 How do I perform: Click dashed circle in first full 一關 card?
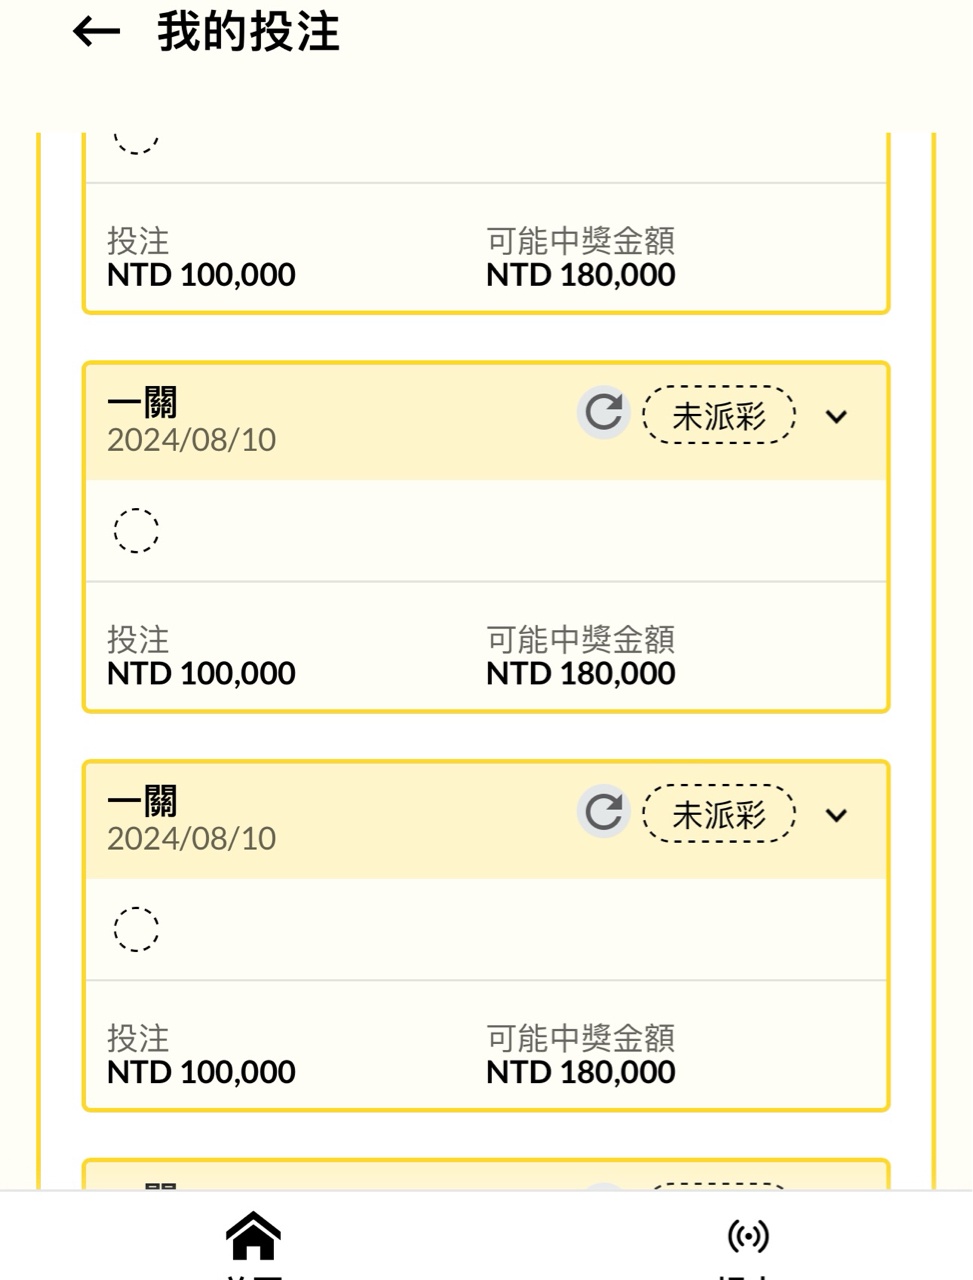coord(136,530)
